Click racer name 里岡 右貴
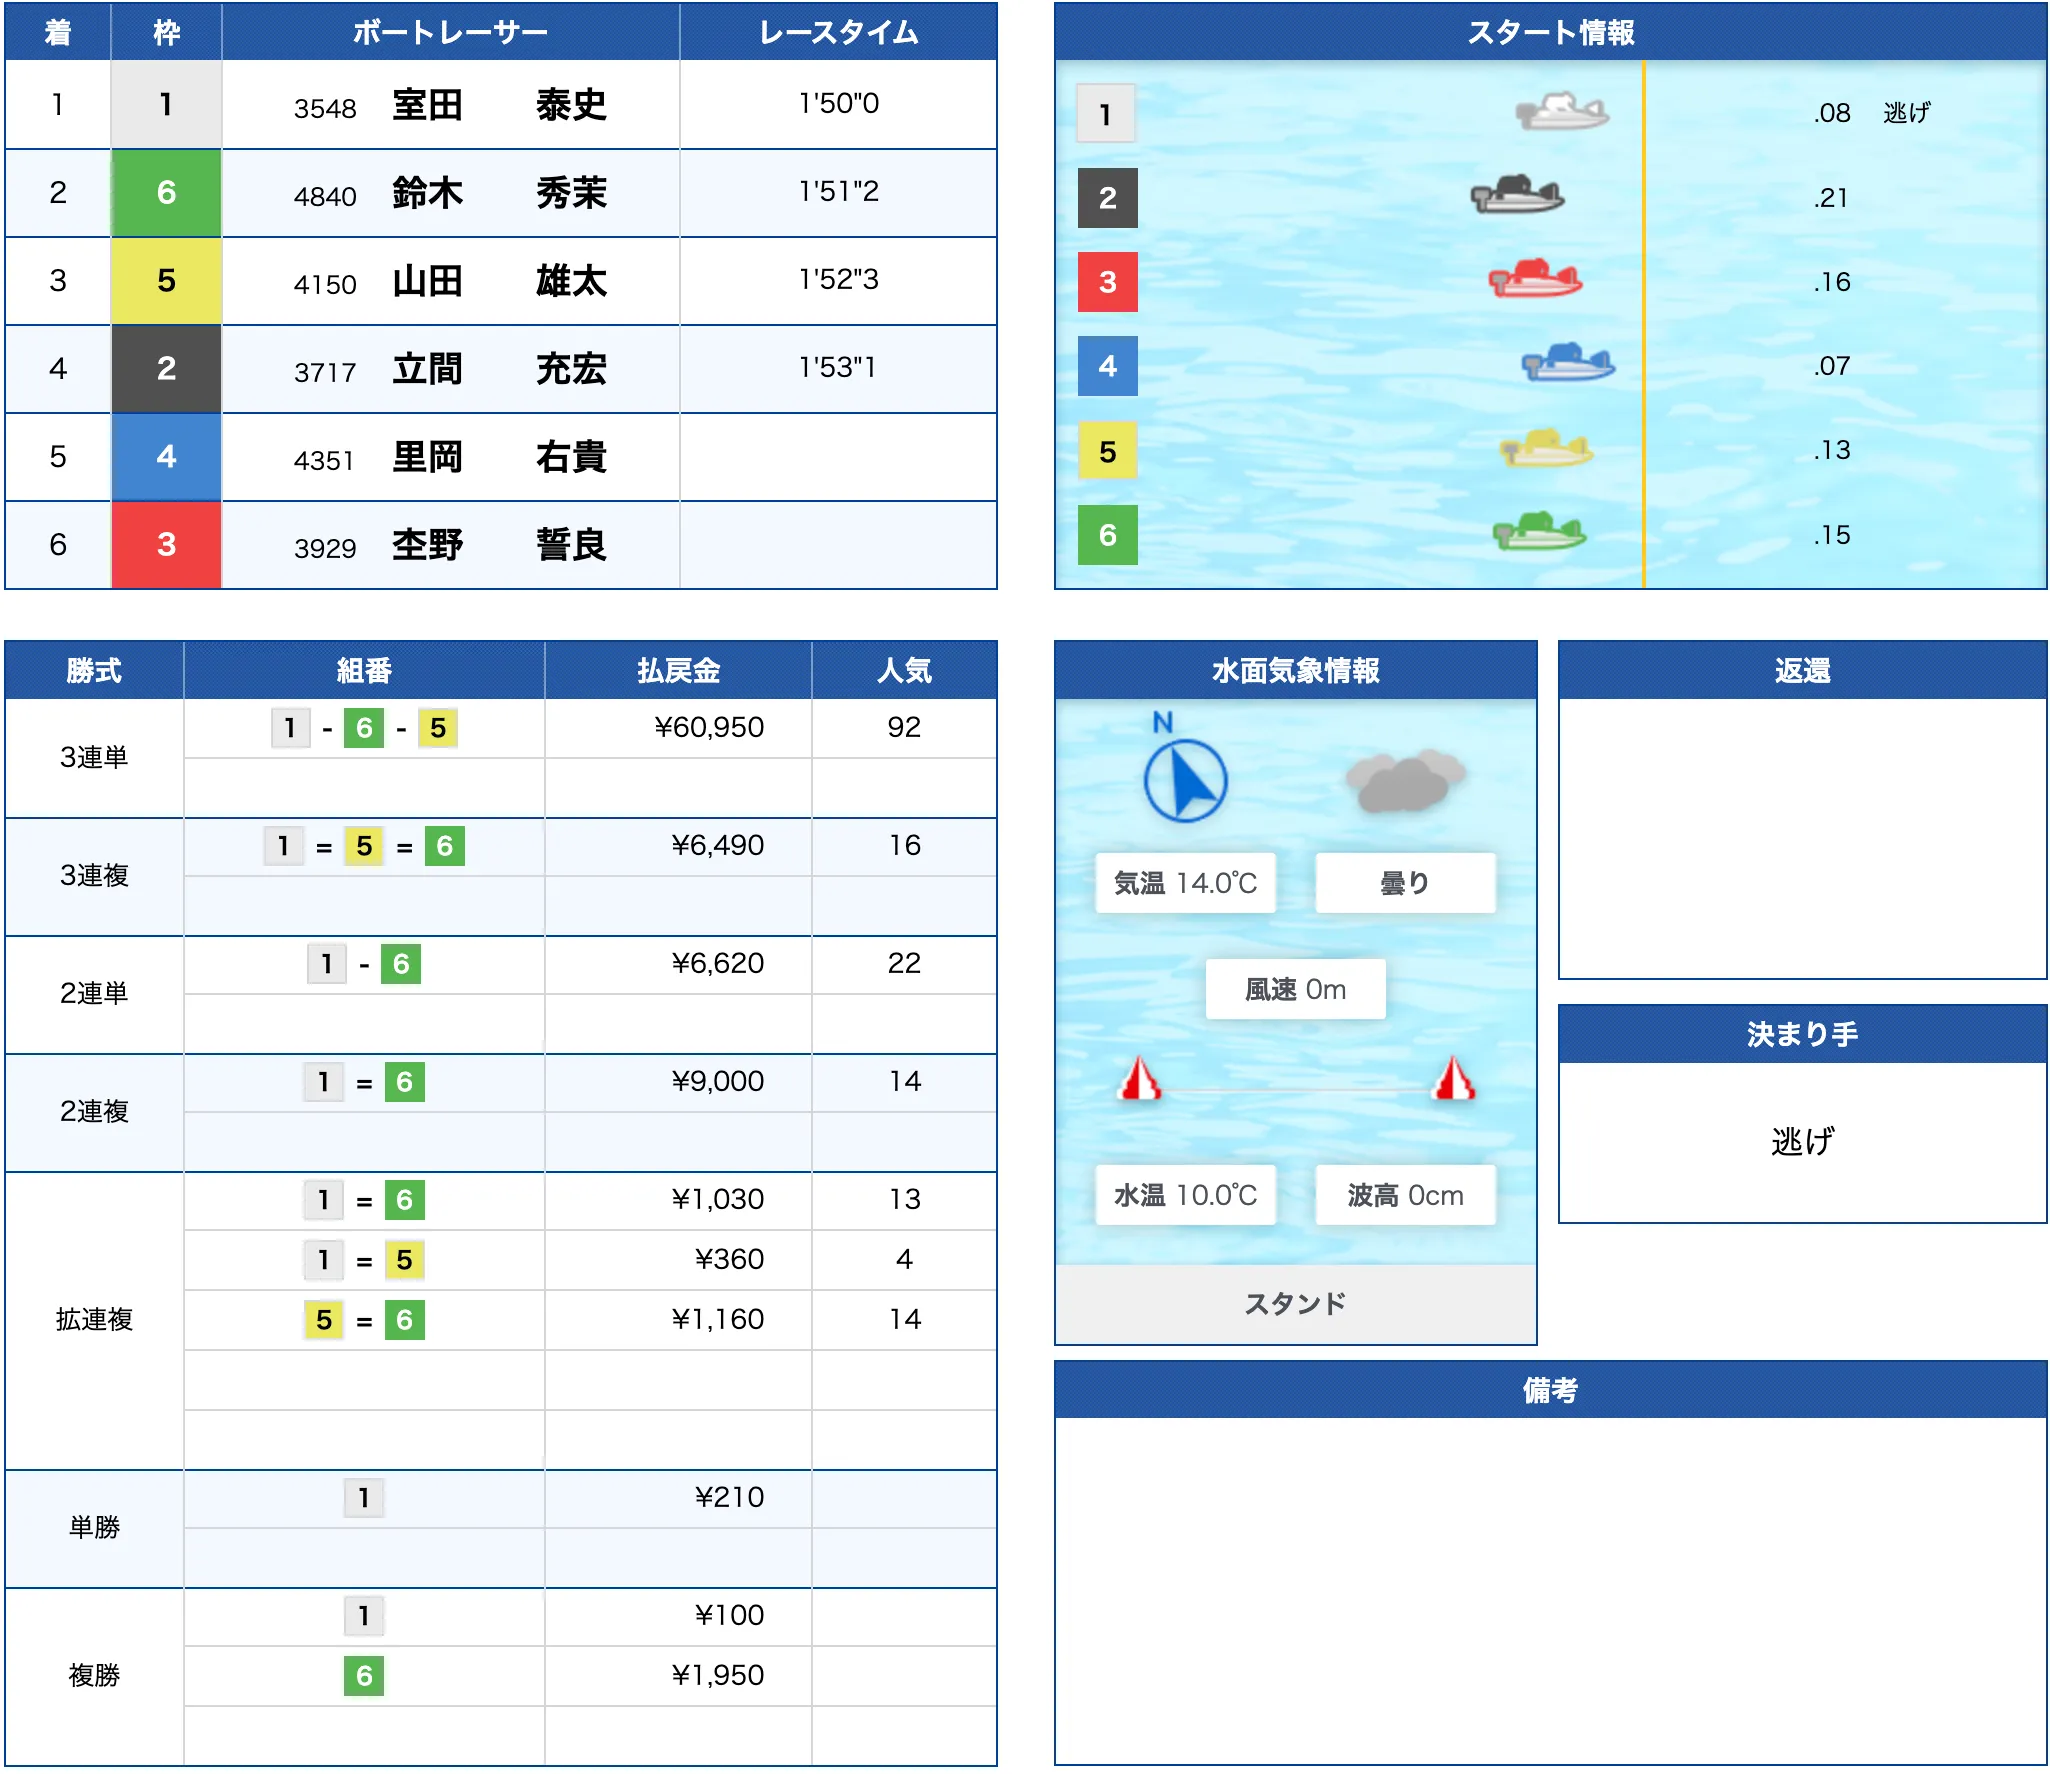The image size is (2050, 1774). tap(499, 457)
